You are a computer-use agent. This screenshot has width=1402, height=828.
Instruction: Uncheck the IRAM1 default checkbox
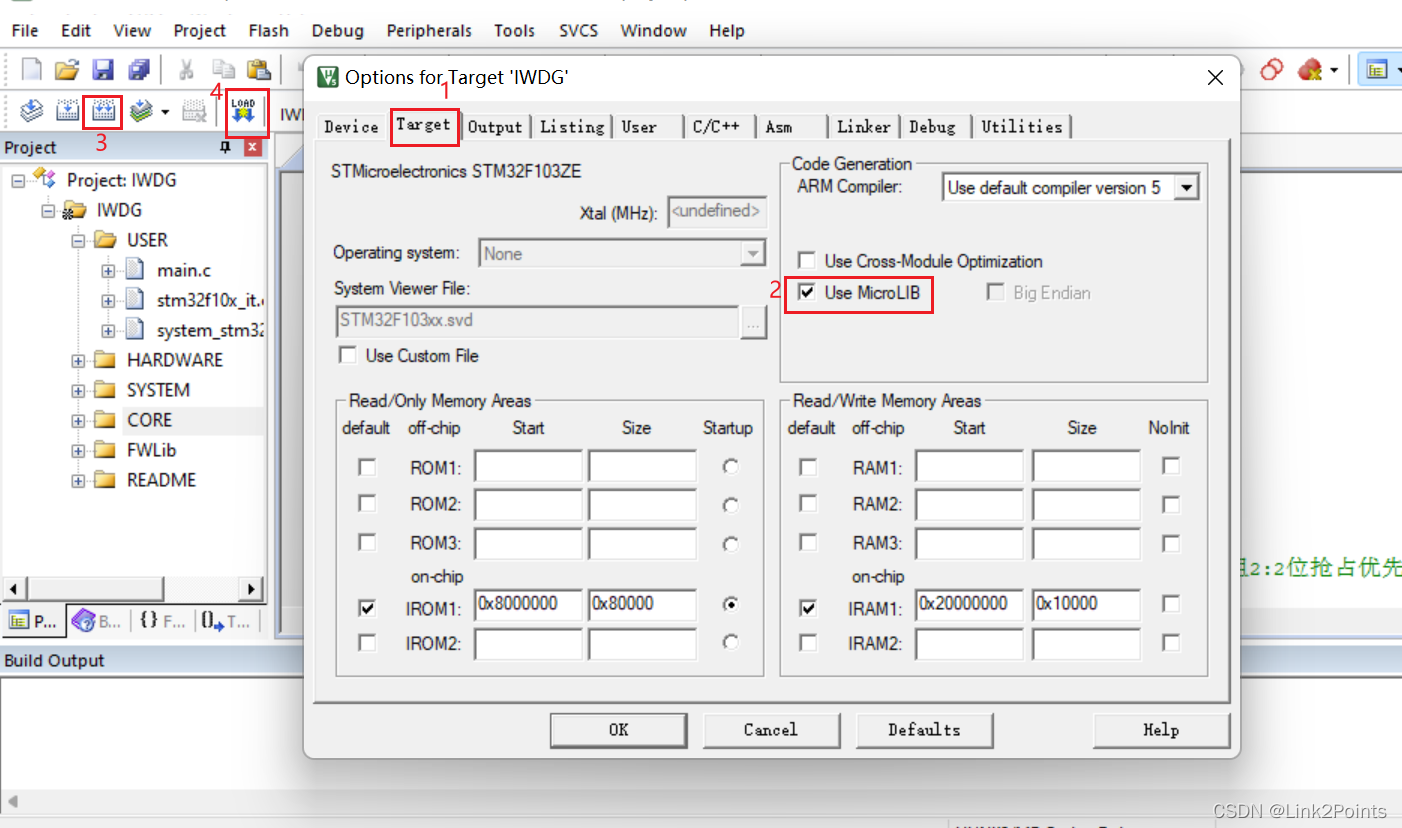click(x=808, y=607)
